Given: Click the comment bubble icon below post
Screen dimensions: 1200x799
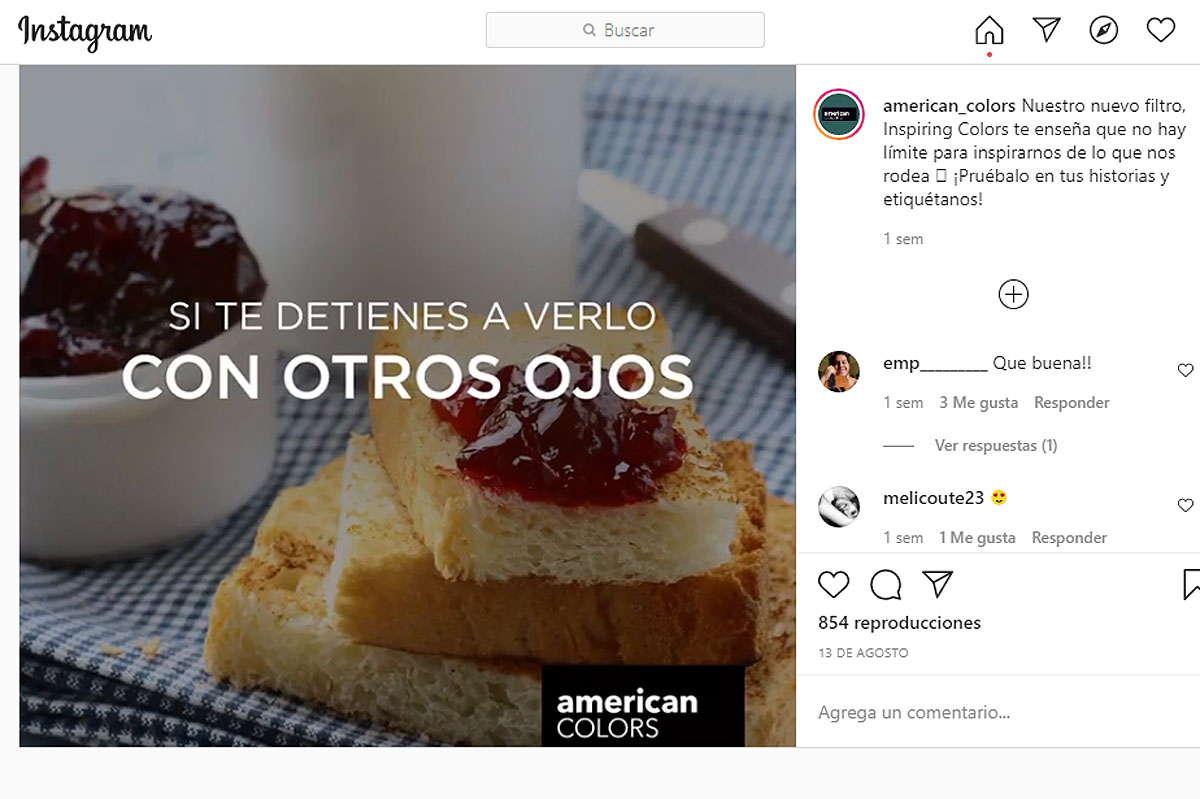Looking at the screenshot, I should [x=885, y=584].
